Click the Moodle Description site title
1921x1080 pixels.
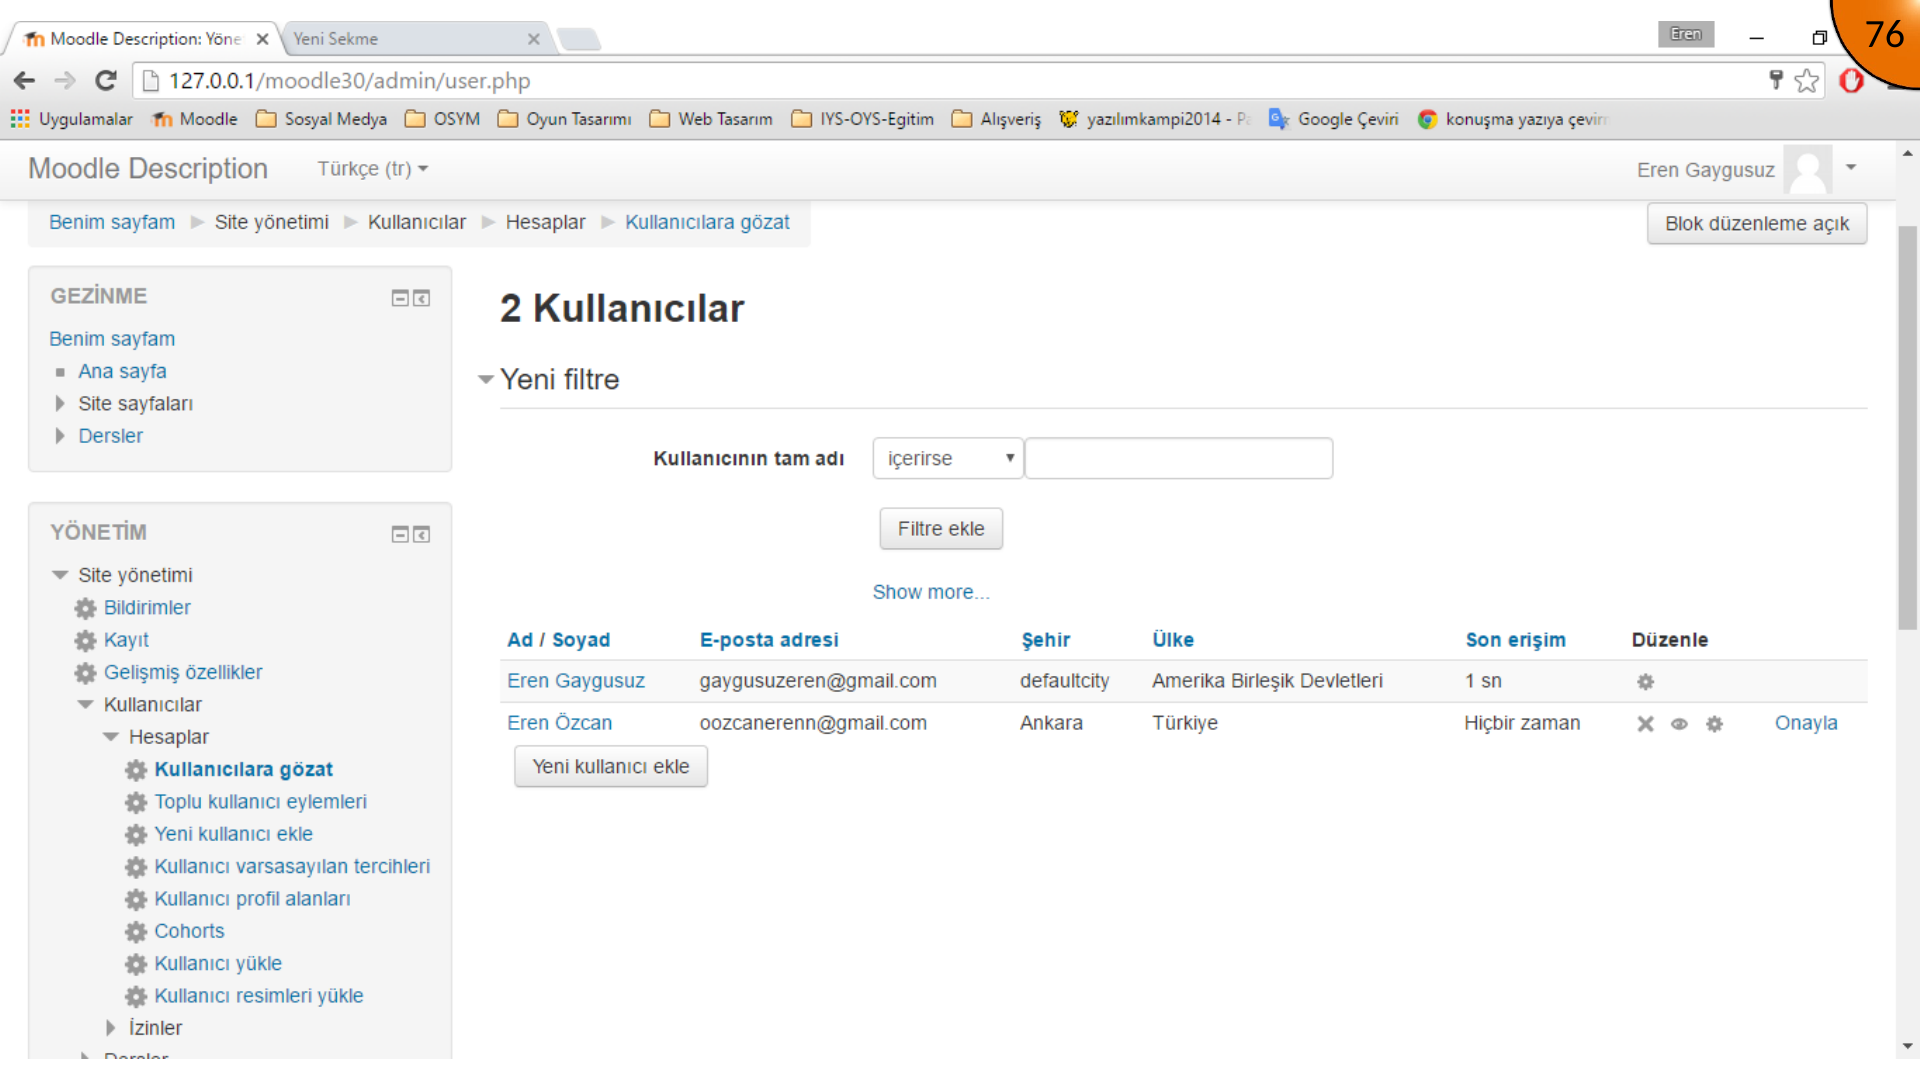pos(148,169)
